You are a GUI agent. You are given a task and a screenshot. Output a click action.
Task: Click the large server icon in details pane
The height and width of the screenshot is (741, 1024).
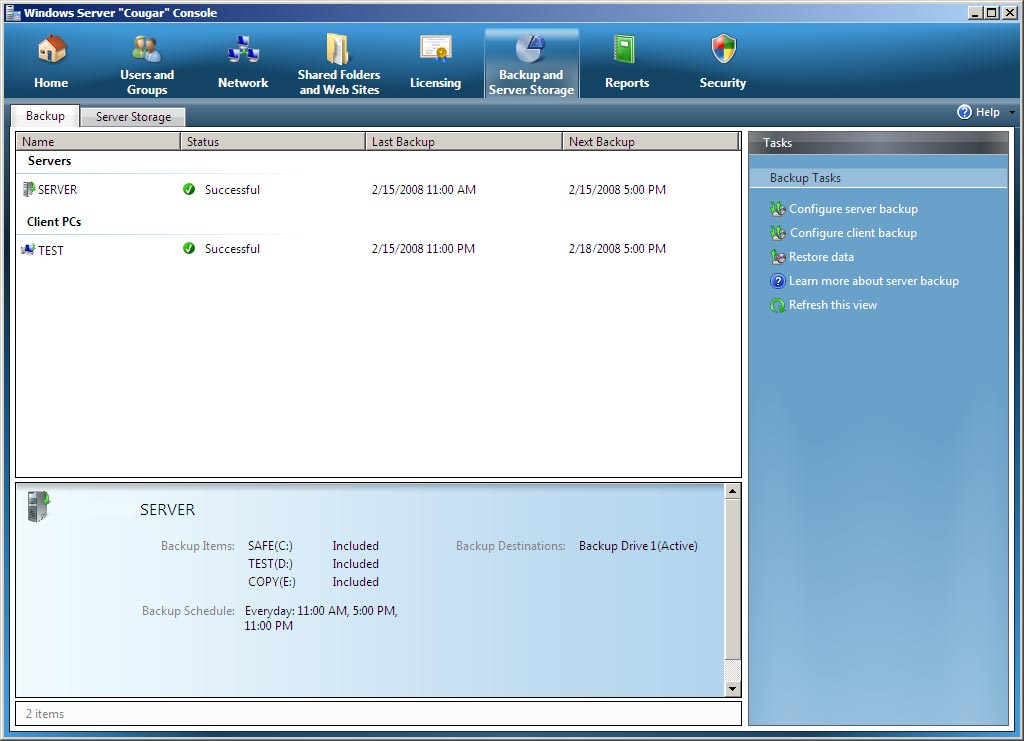pos(39,507)
